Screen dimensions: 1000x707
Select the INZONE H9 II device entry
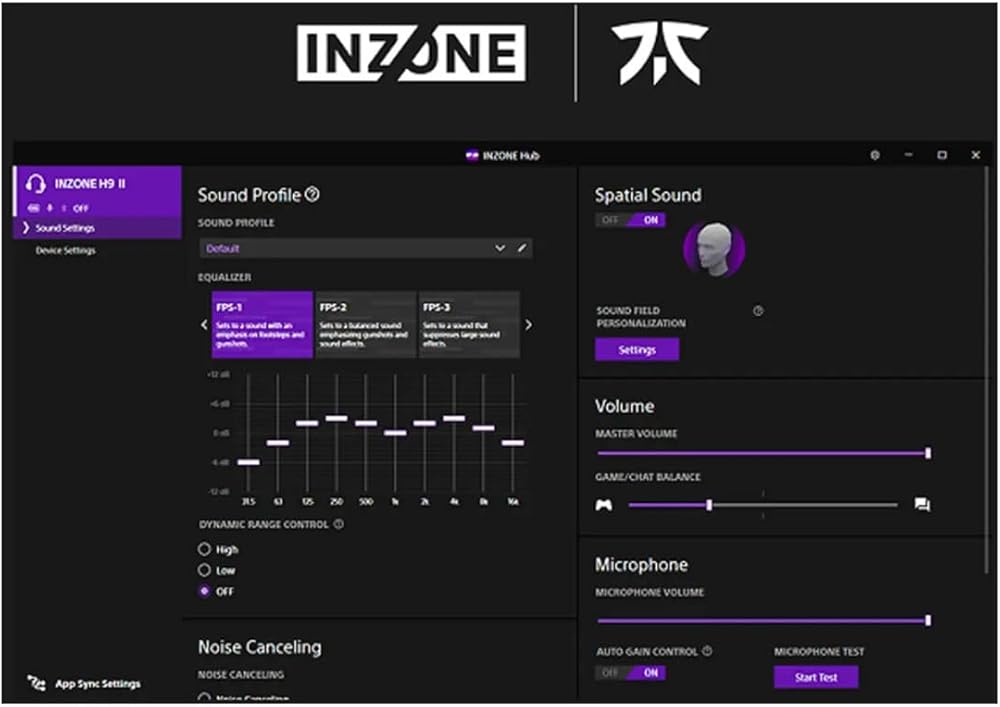[98, 191]
